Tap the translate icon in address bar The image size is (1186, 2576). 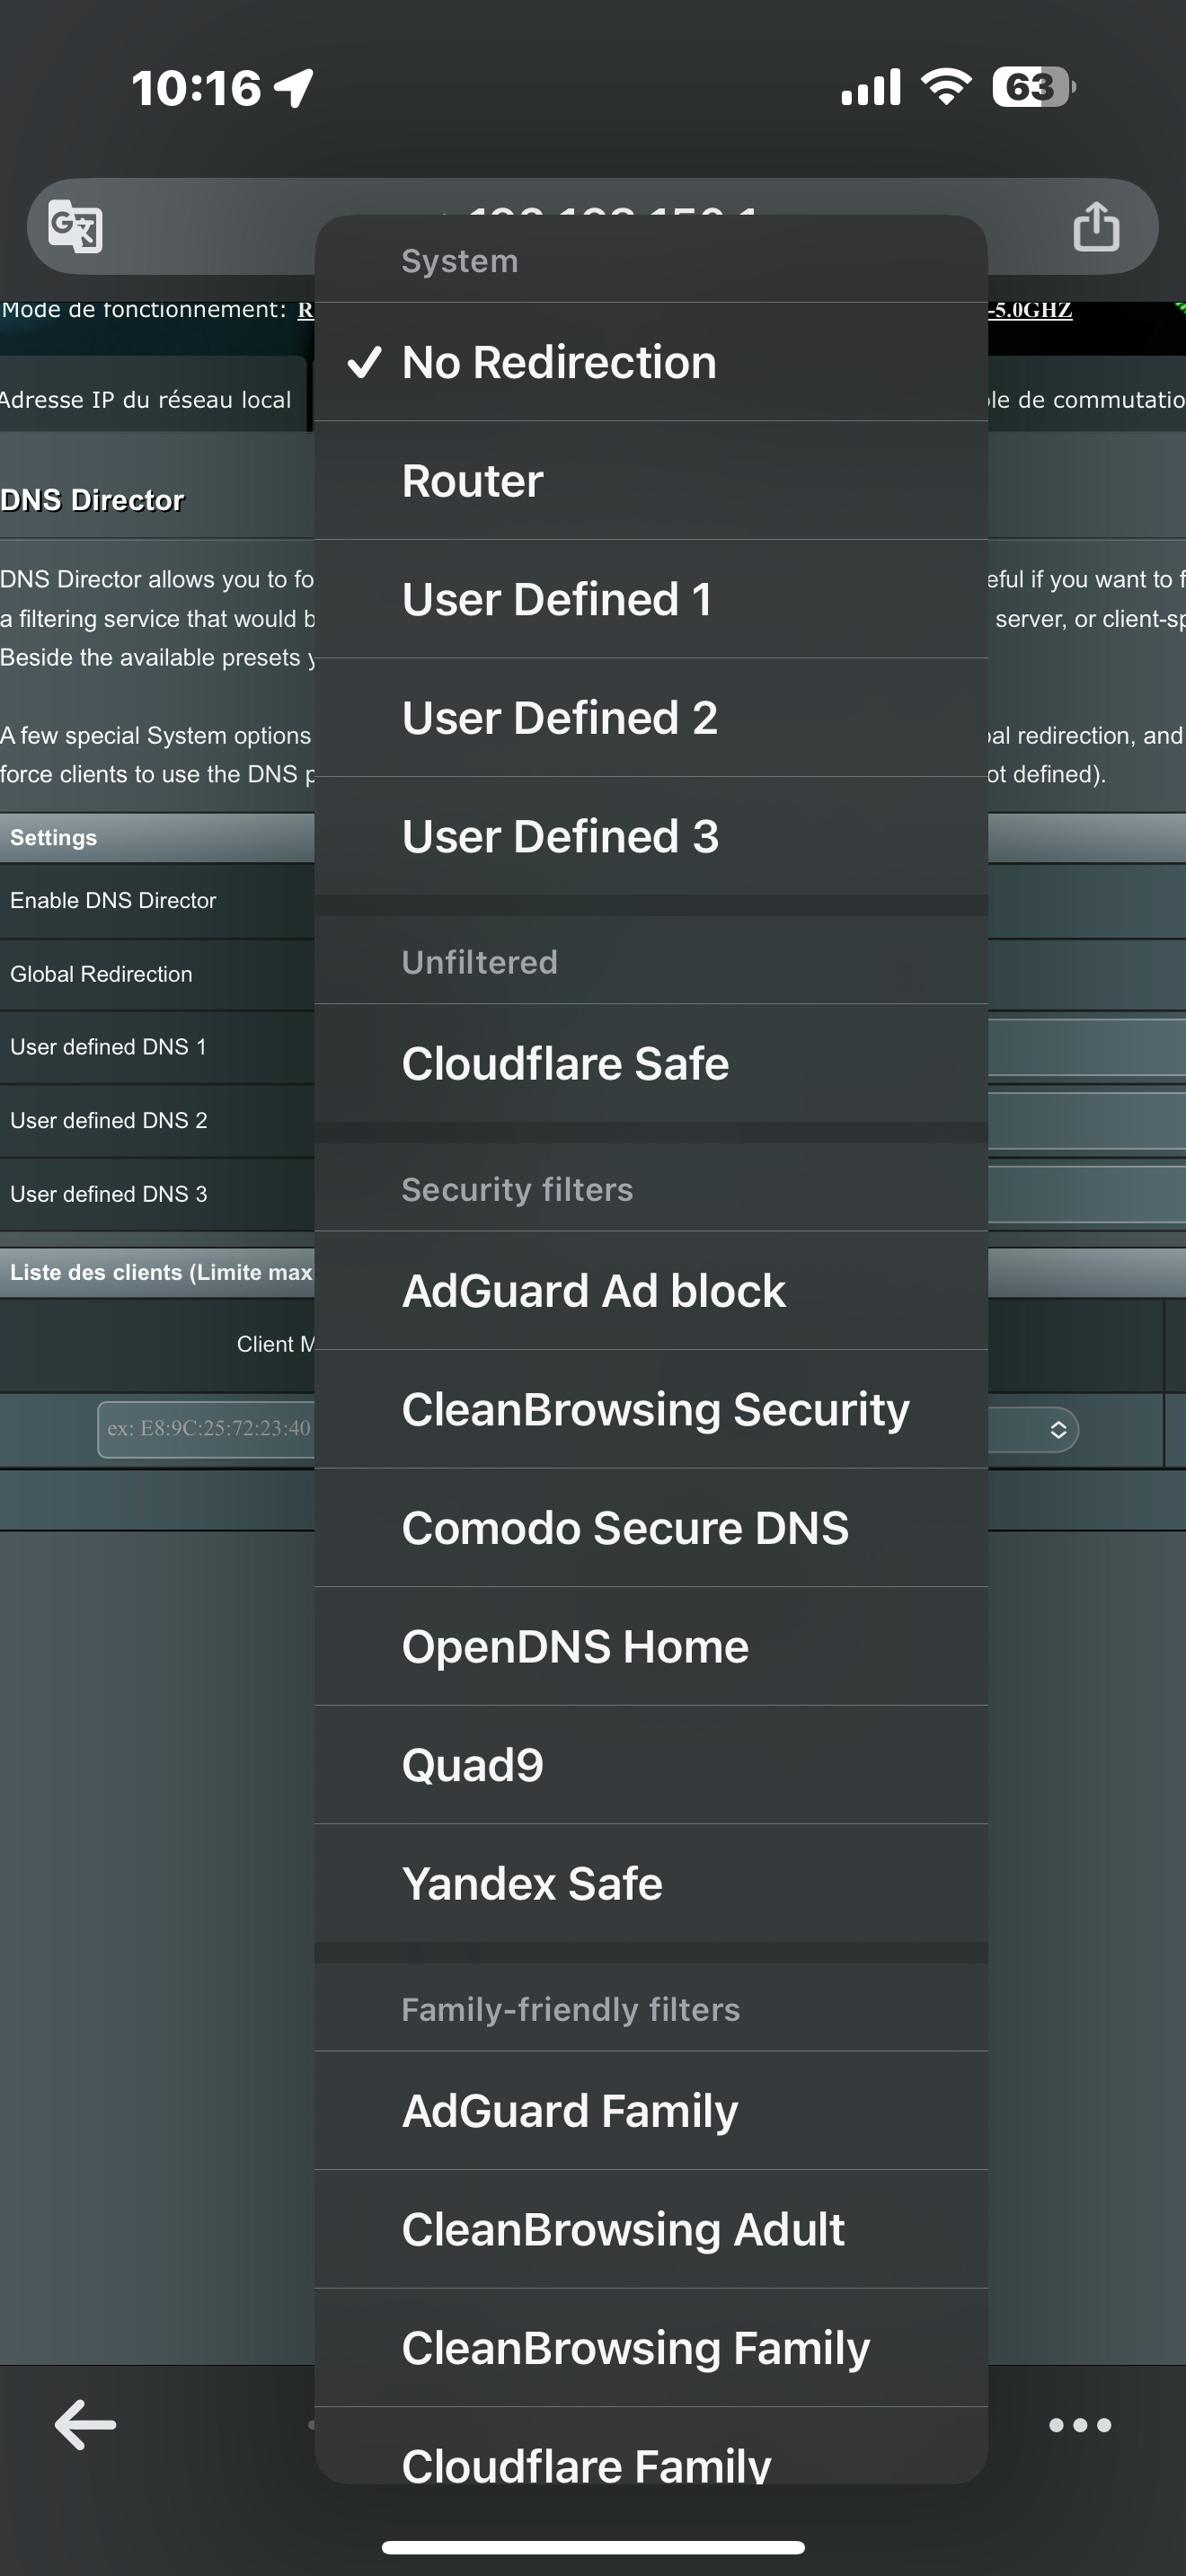coord(76,226)
